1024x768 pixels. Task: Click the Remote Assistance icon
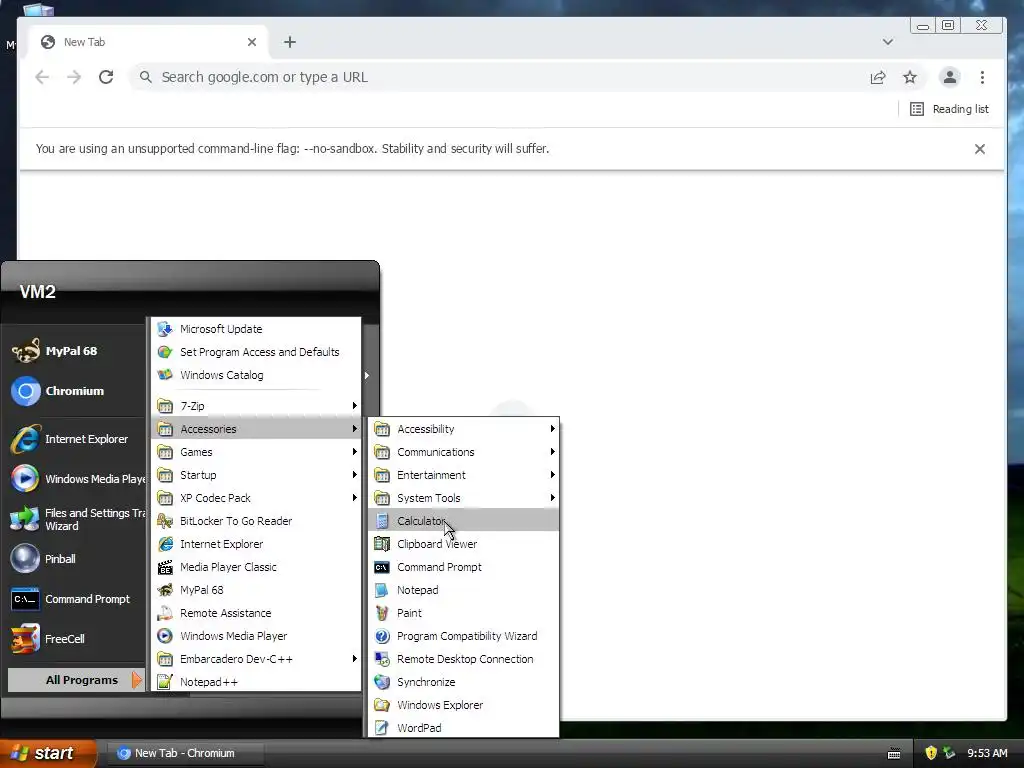[x=165, y=613]
